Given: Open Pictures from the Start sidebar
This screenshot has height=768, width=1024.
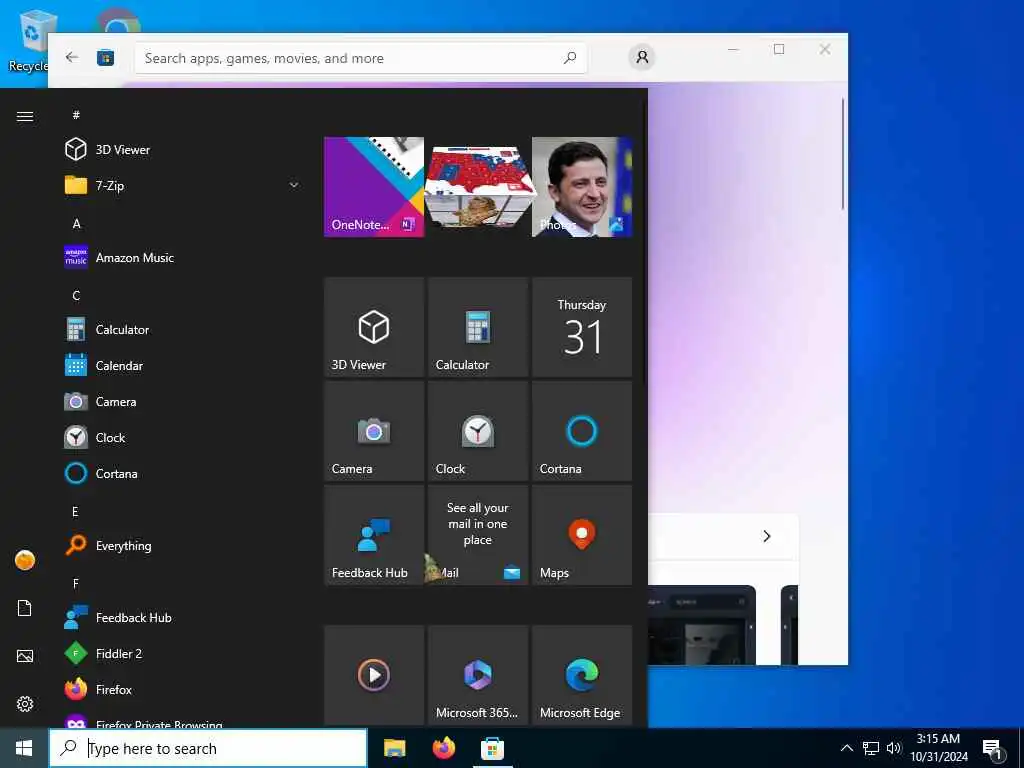Looking at the screenshot, I should (25, 656).
